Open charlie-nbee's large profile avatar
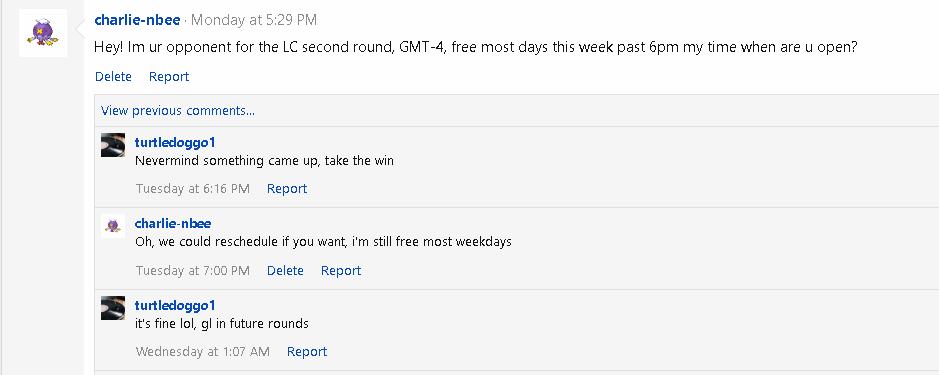This screenshot has height=375, width=939. click(x=43, y=33)
